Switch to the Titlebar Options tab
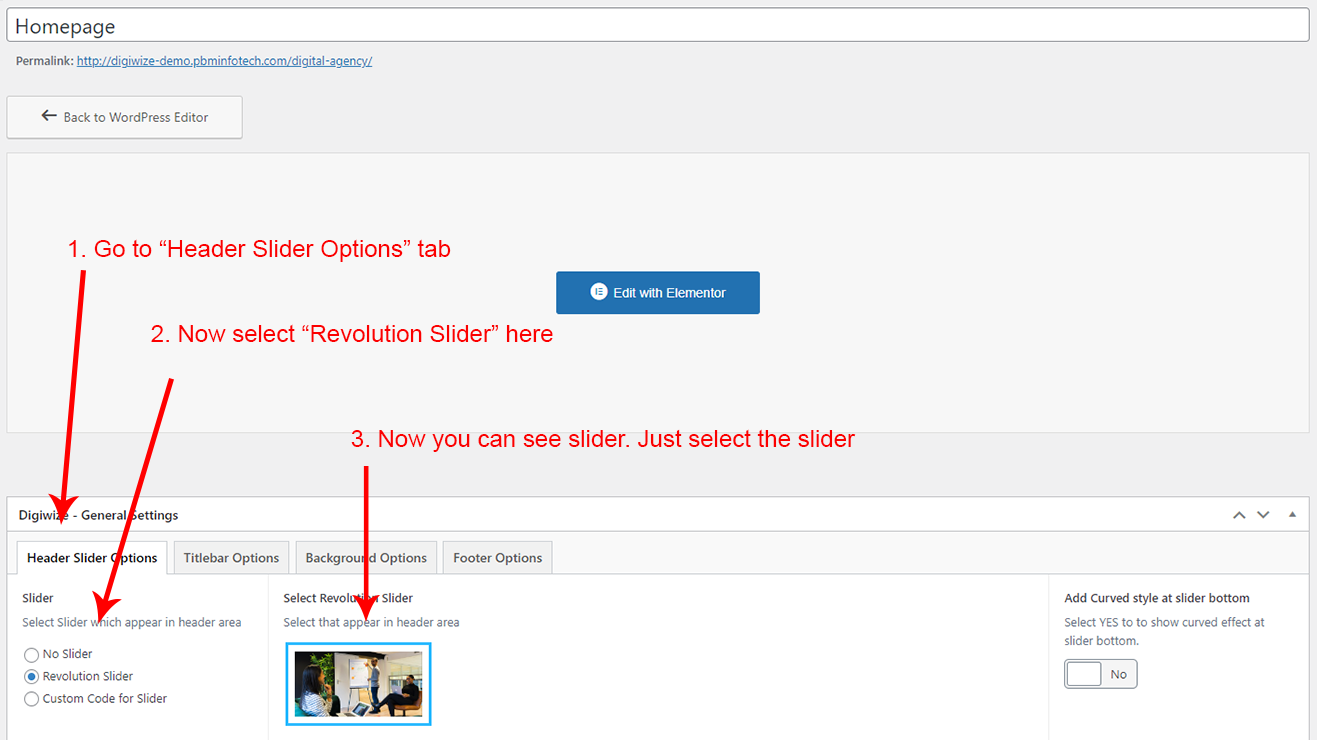This screenshot has height=740, width=1317. point(231,558)
